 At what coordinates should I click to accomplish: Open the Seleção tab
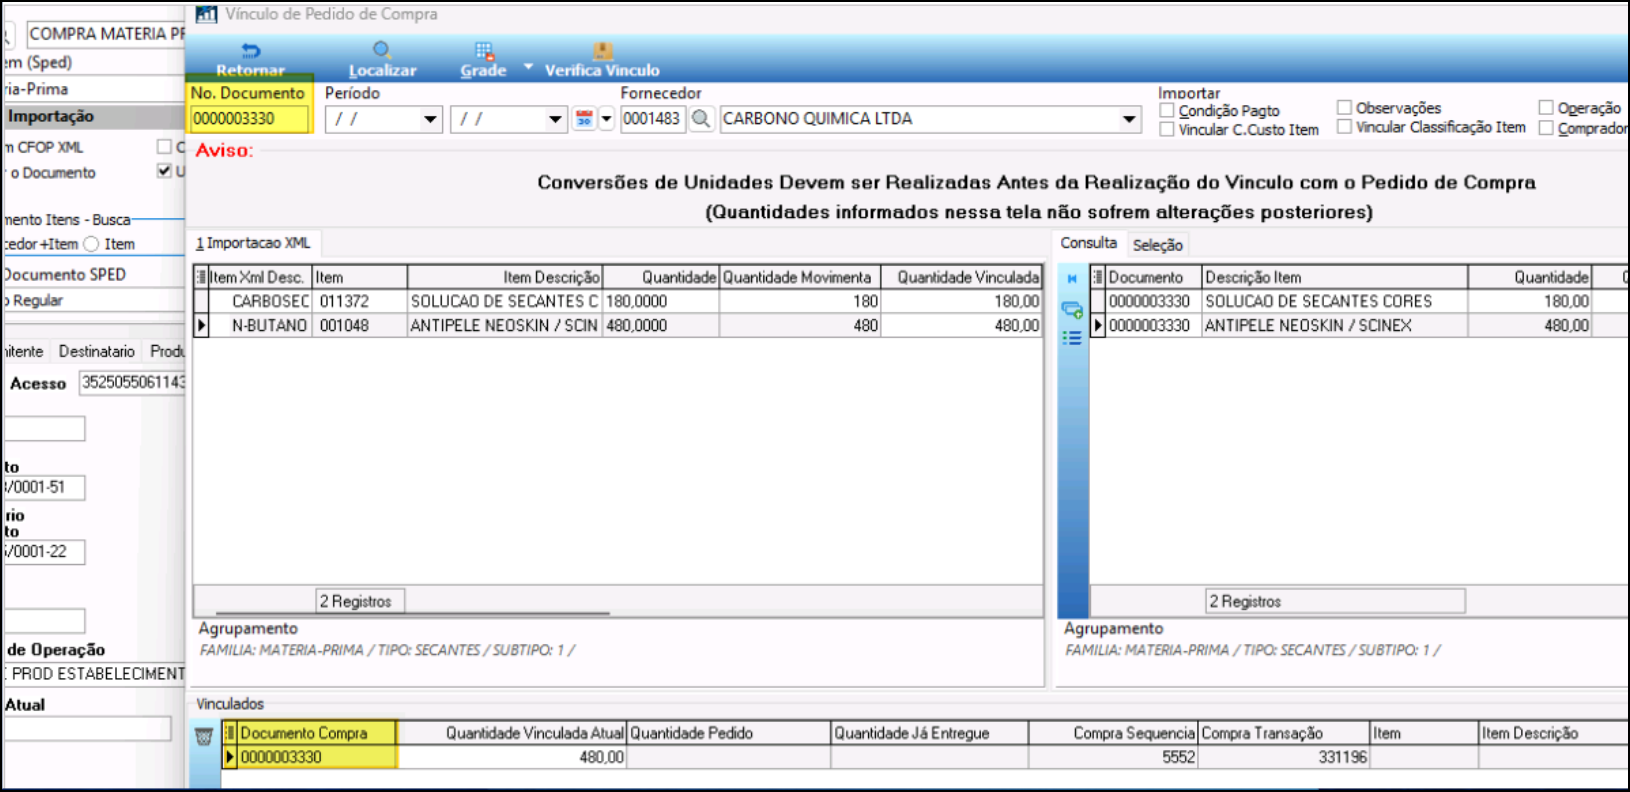tap(1158, 245)
